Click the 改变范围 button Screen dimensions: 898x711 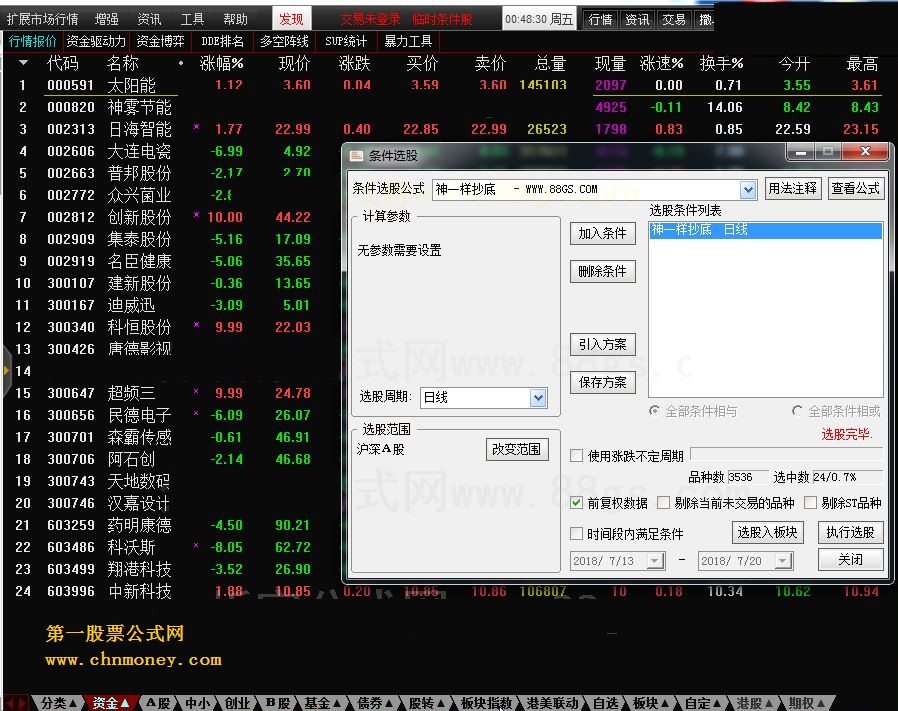point(517,449)
